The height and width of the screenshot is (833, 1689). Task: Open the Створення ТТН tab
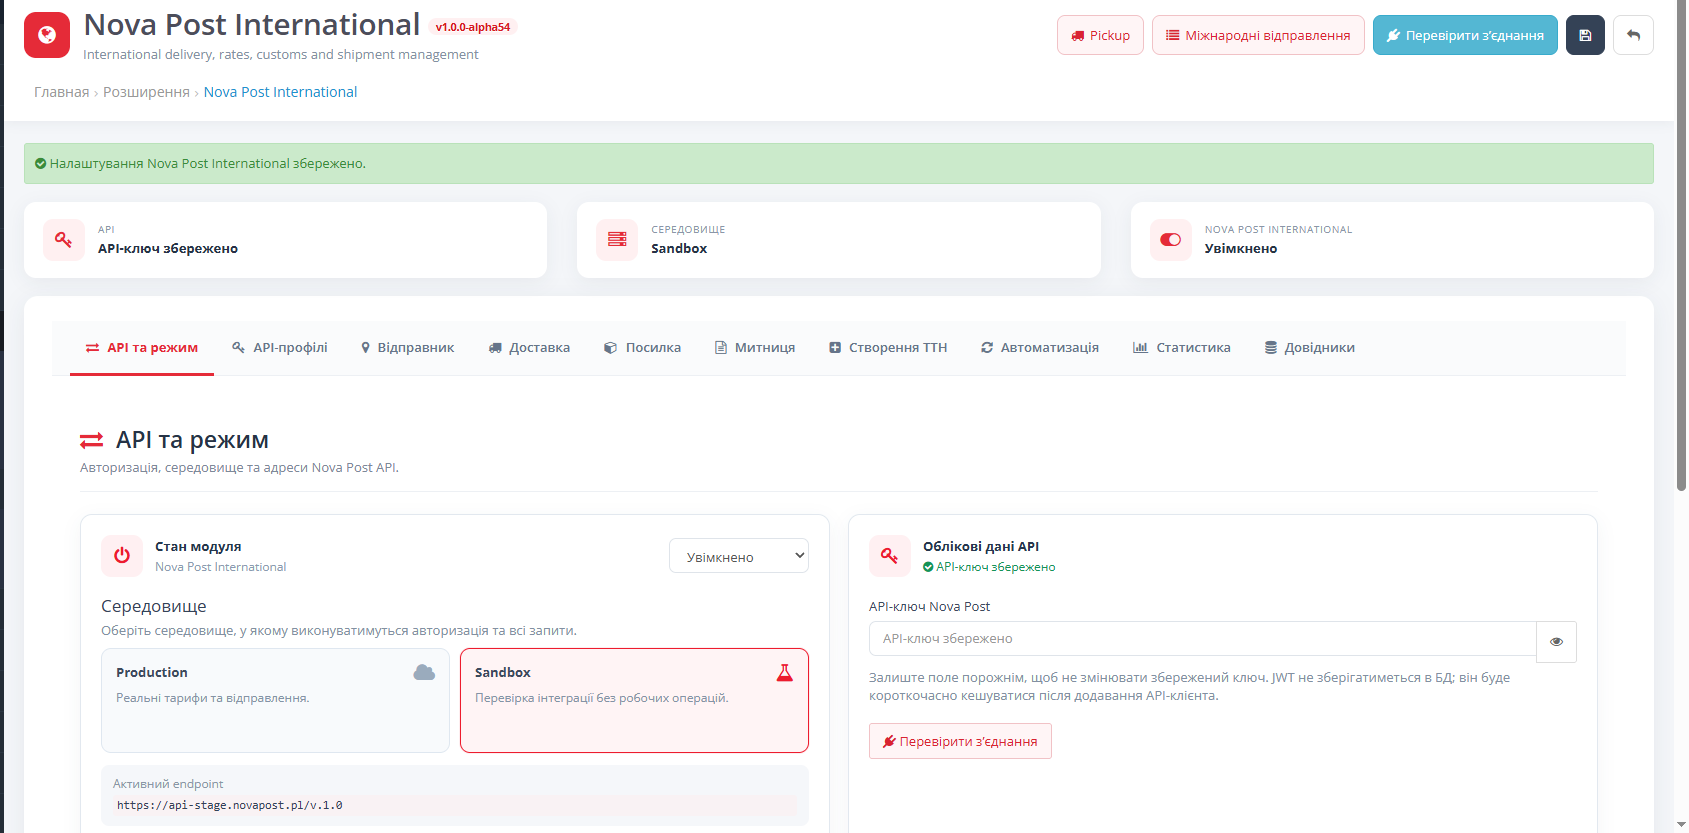point(888,348)
